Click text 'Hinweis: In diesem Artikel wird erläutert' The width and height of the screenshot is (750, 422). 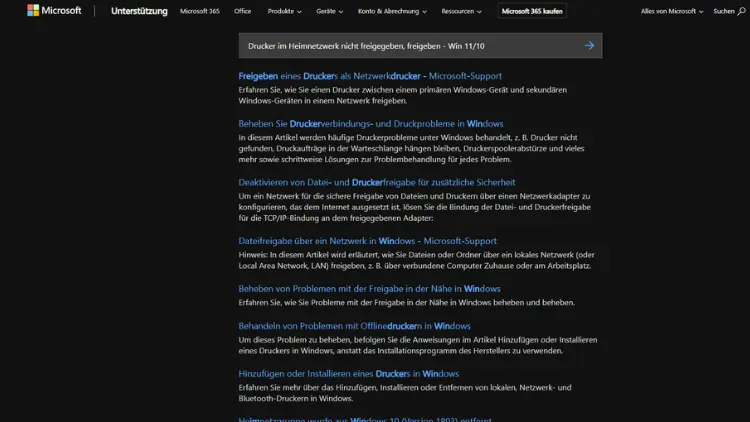click(x=417, y=260)
